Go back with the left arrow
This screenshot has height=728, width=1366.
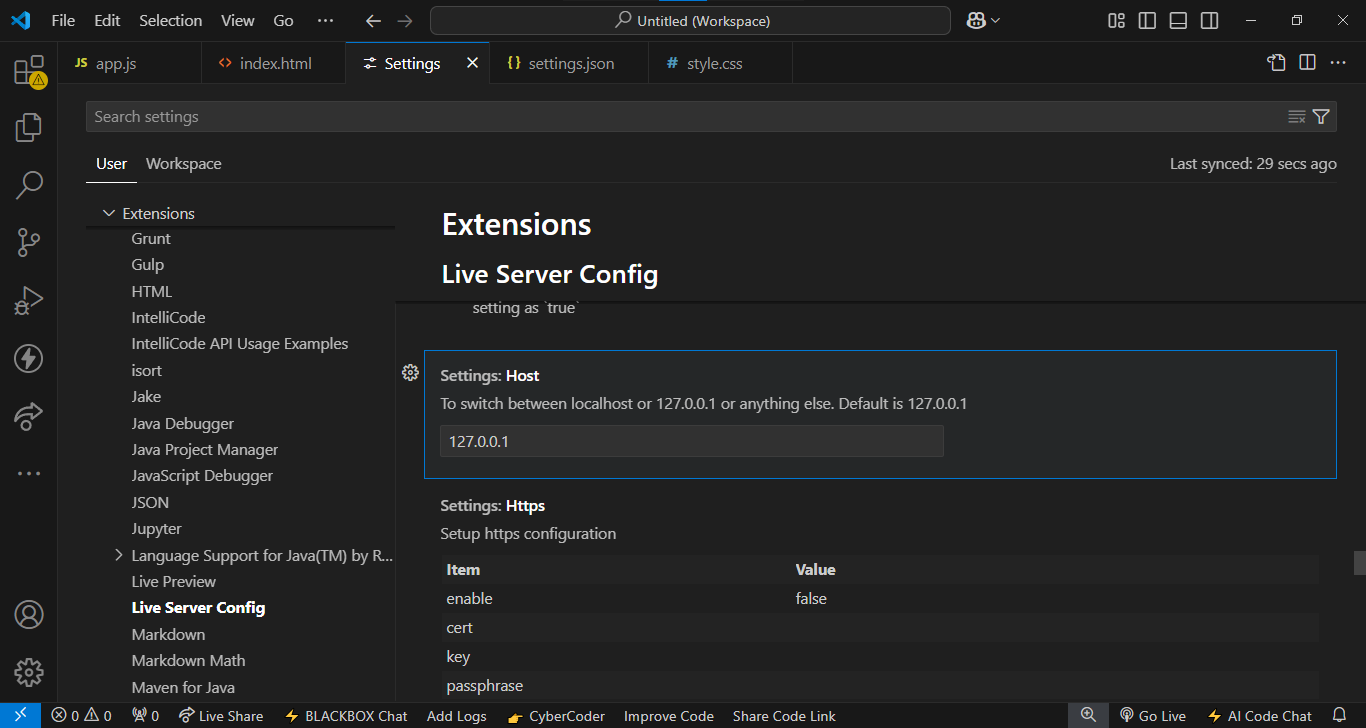[x=373, y=20]
